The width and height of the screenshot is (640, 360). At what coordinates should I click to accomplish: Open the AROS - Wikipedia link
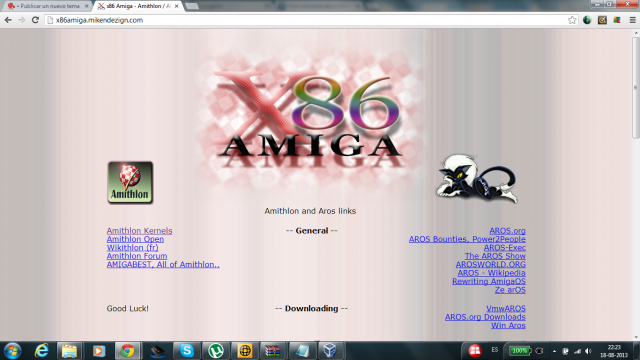[491, 273]
